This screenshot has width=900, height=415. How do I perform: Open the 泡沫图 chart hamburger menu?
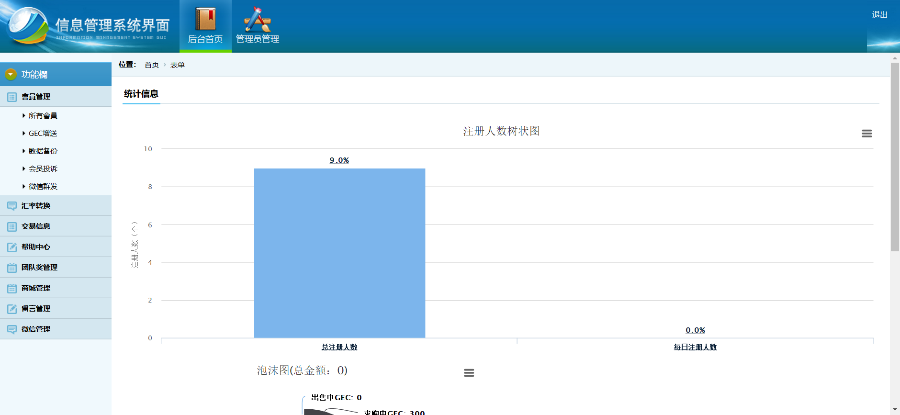coord(469,373)
